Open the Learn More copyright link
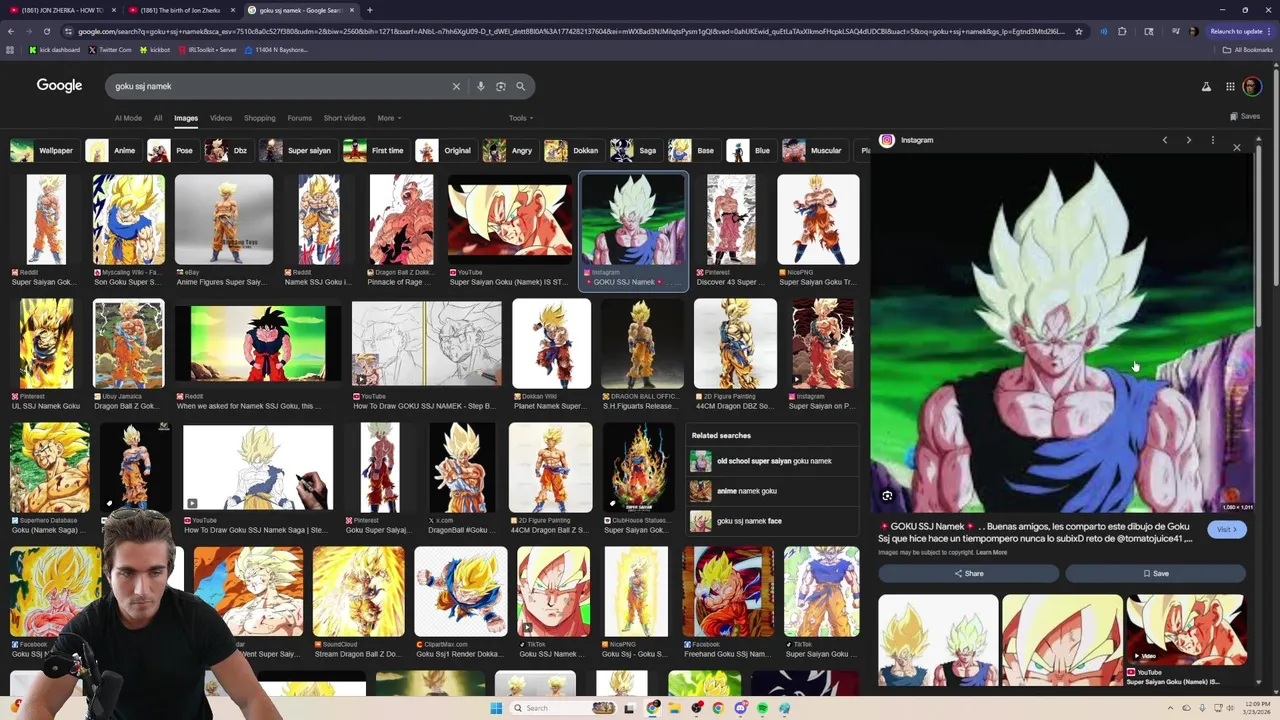The height and width of the screenshot is (720, 1280). click(x=992, y=552)
